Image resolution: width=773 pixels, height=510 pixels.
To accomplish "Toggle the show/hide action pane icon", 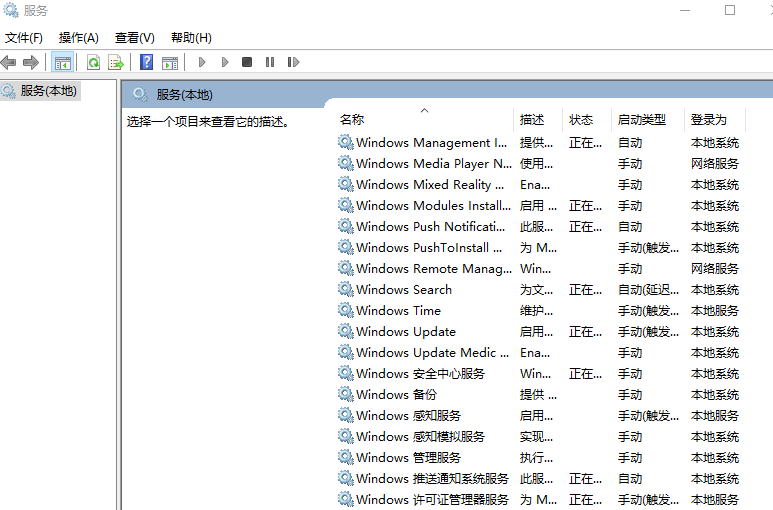I will (170, 62).
